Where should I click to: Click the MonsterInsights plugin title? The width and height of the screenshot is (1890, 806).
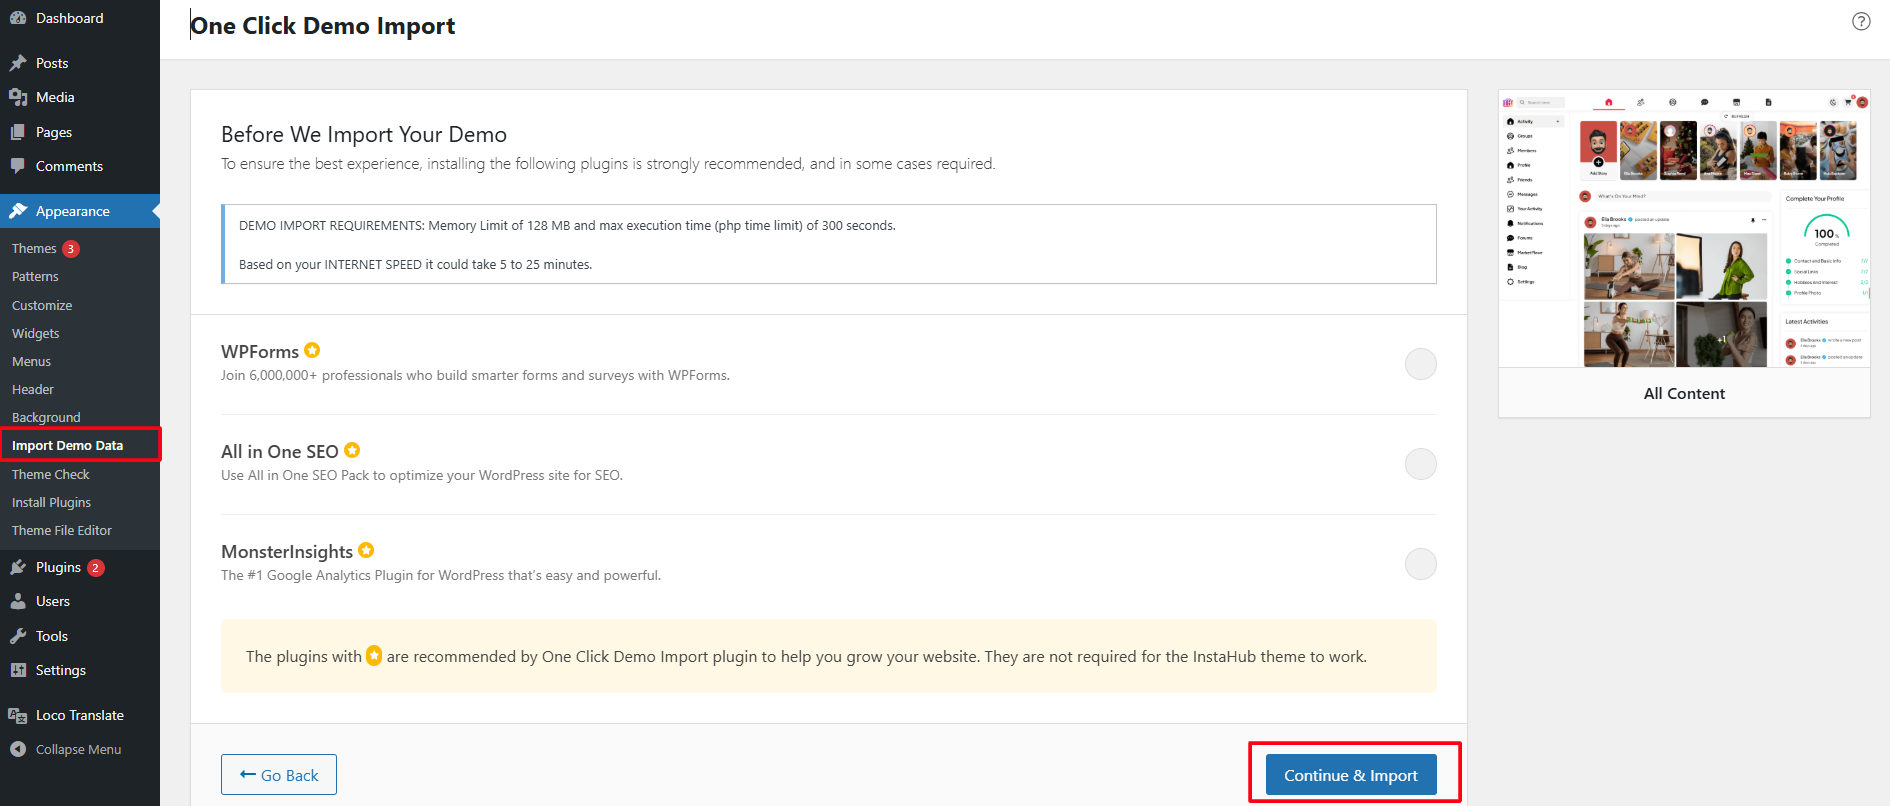(287, 552)
